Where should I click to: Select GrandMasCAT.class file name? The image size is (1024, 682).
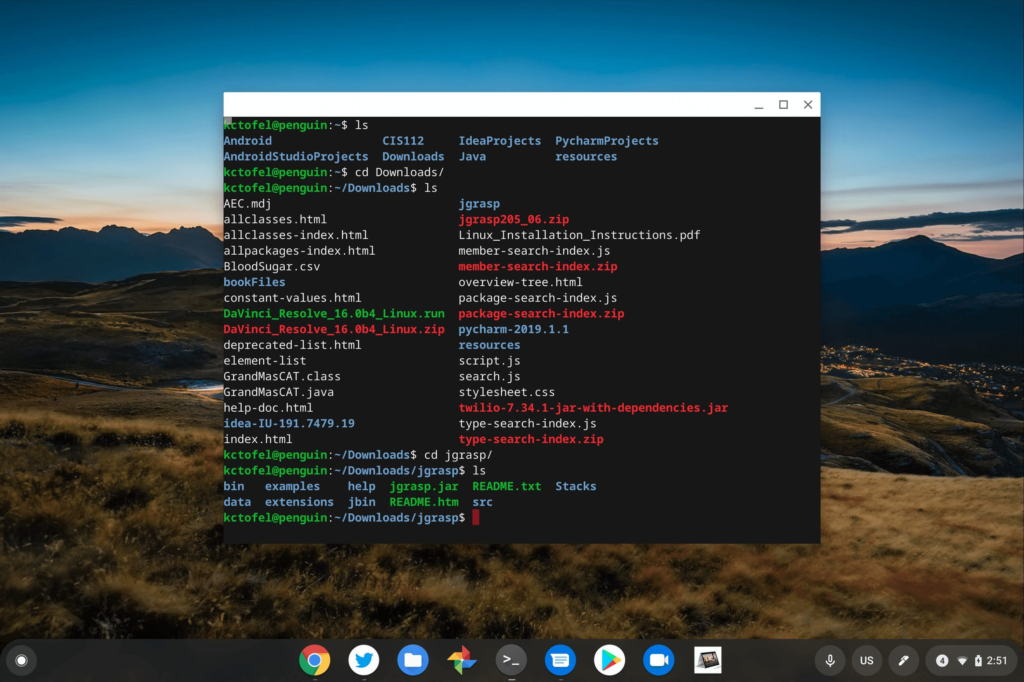(281, 376)
